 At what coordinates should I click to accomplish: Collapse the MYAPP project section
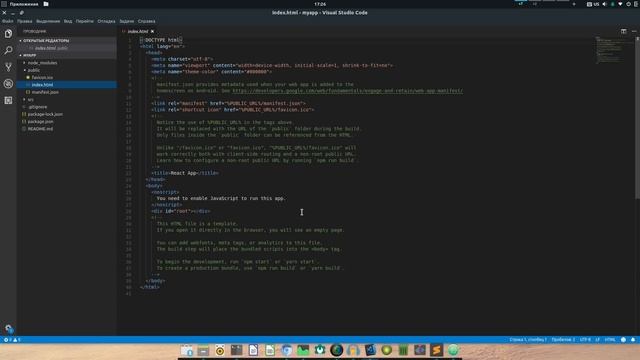tap(67, 55)
